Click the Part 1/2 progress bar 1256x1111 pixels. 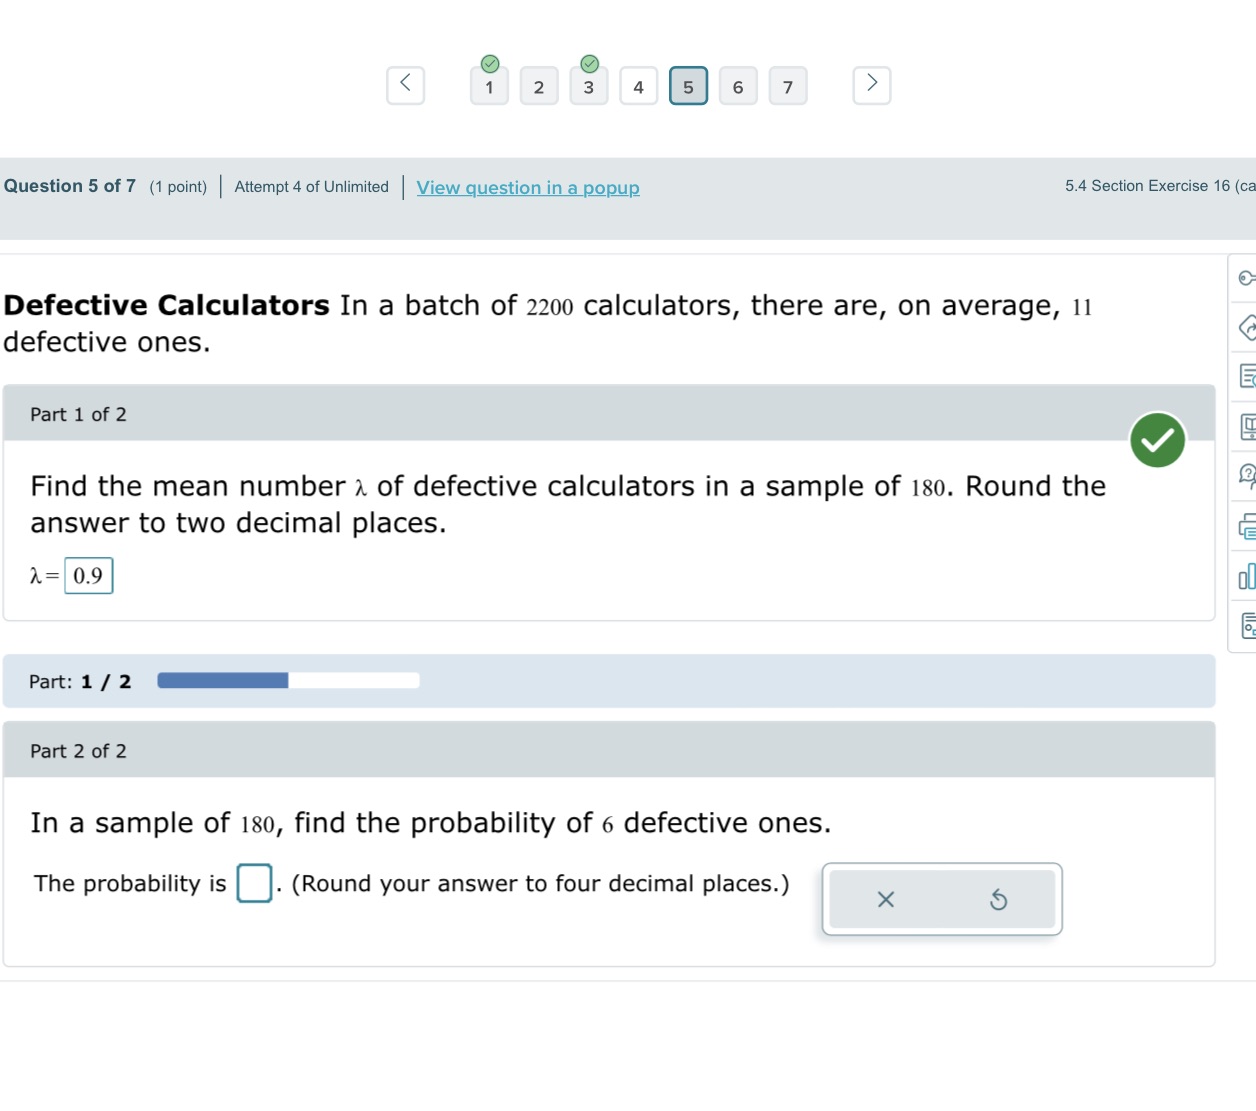coord(288,680)
